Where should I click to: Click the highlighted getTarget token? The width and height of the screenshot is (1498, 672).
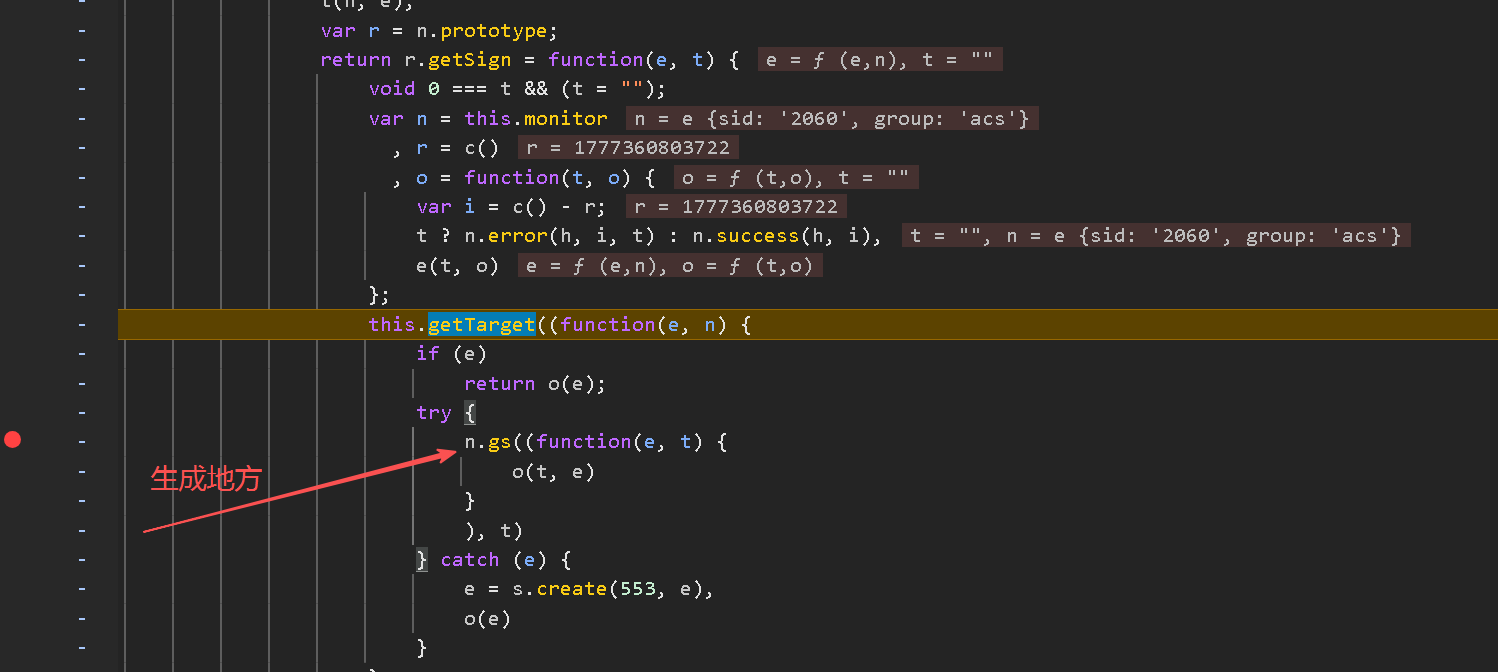(482, 324)
